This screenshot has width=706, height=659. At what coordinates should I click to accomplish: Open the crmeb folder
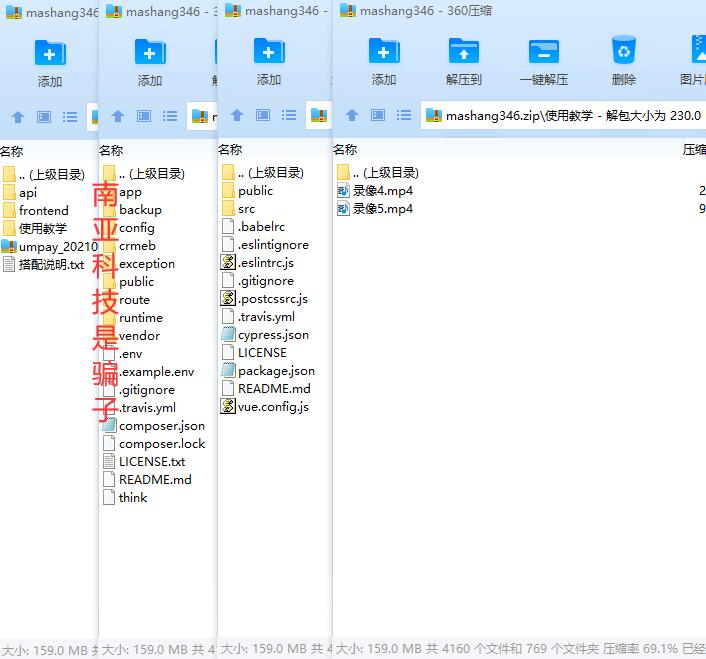[x=137, y=246]
